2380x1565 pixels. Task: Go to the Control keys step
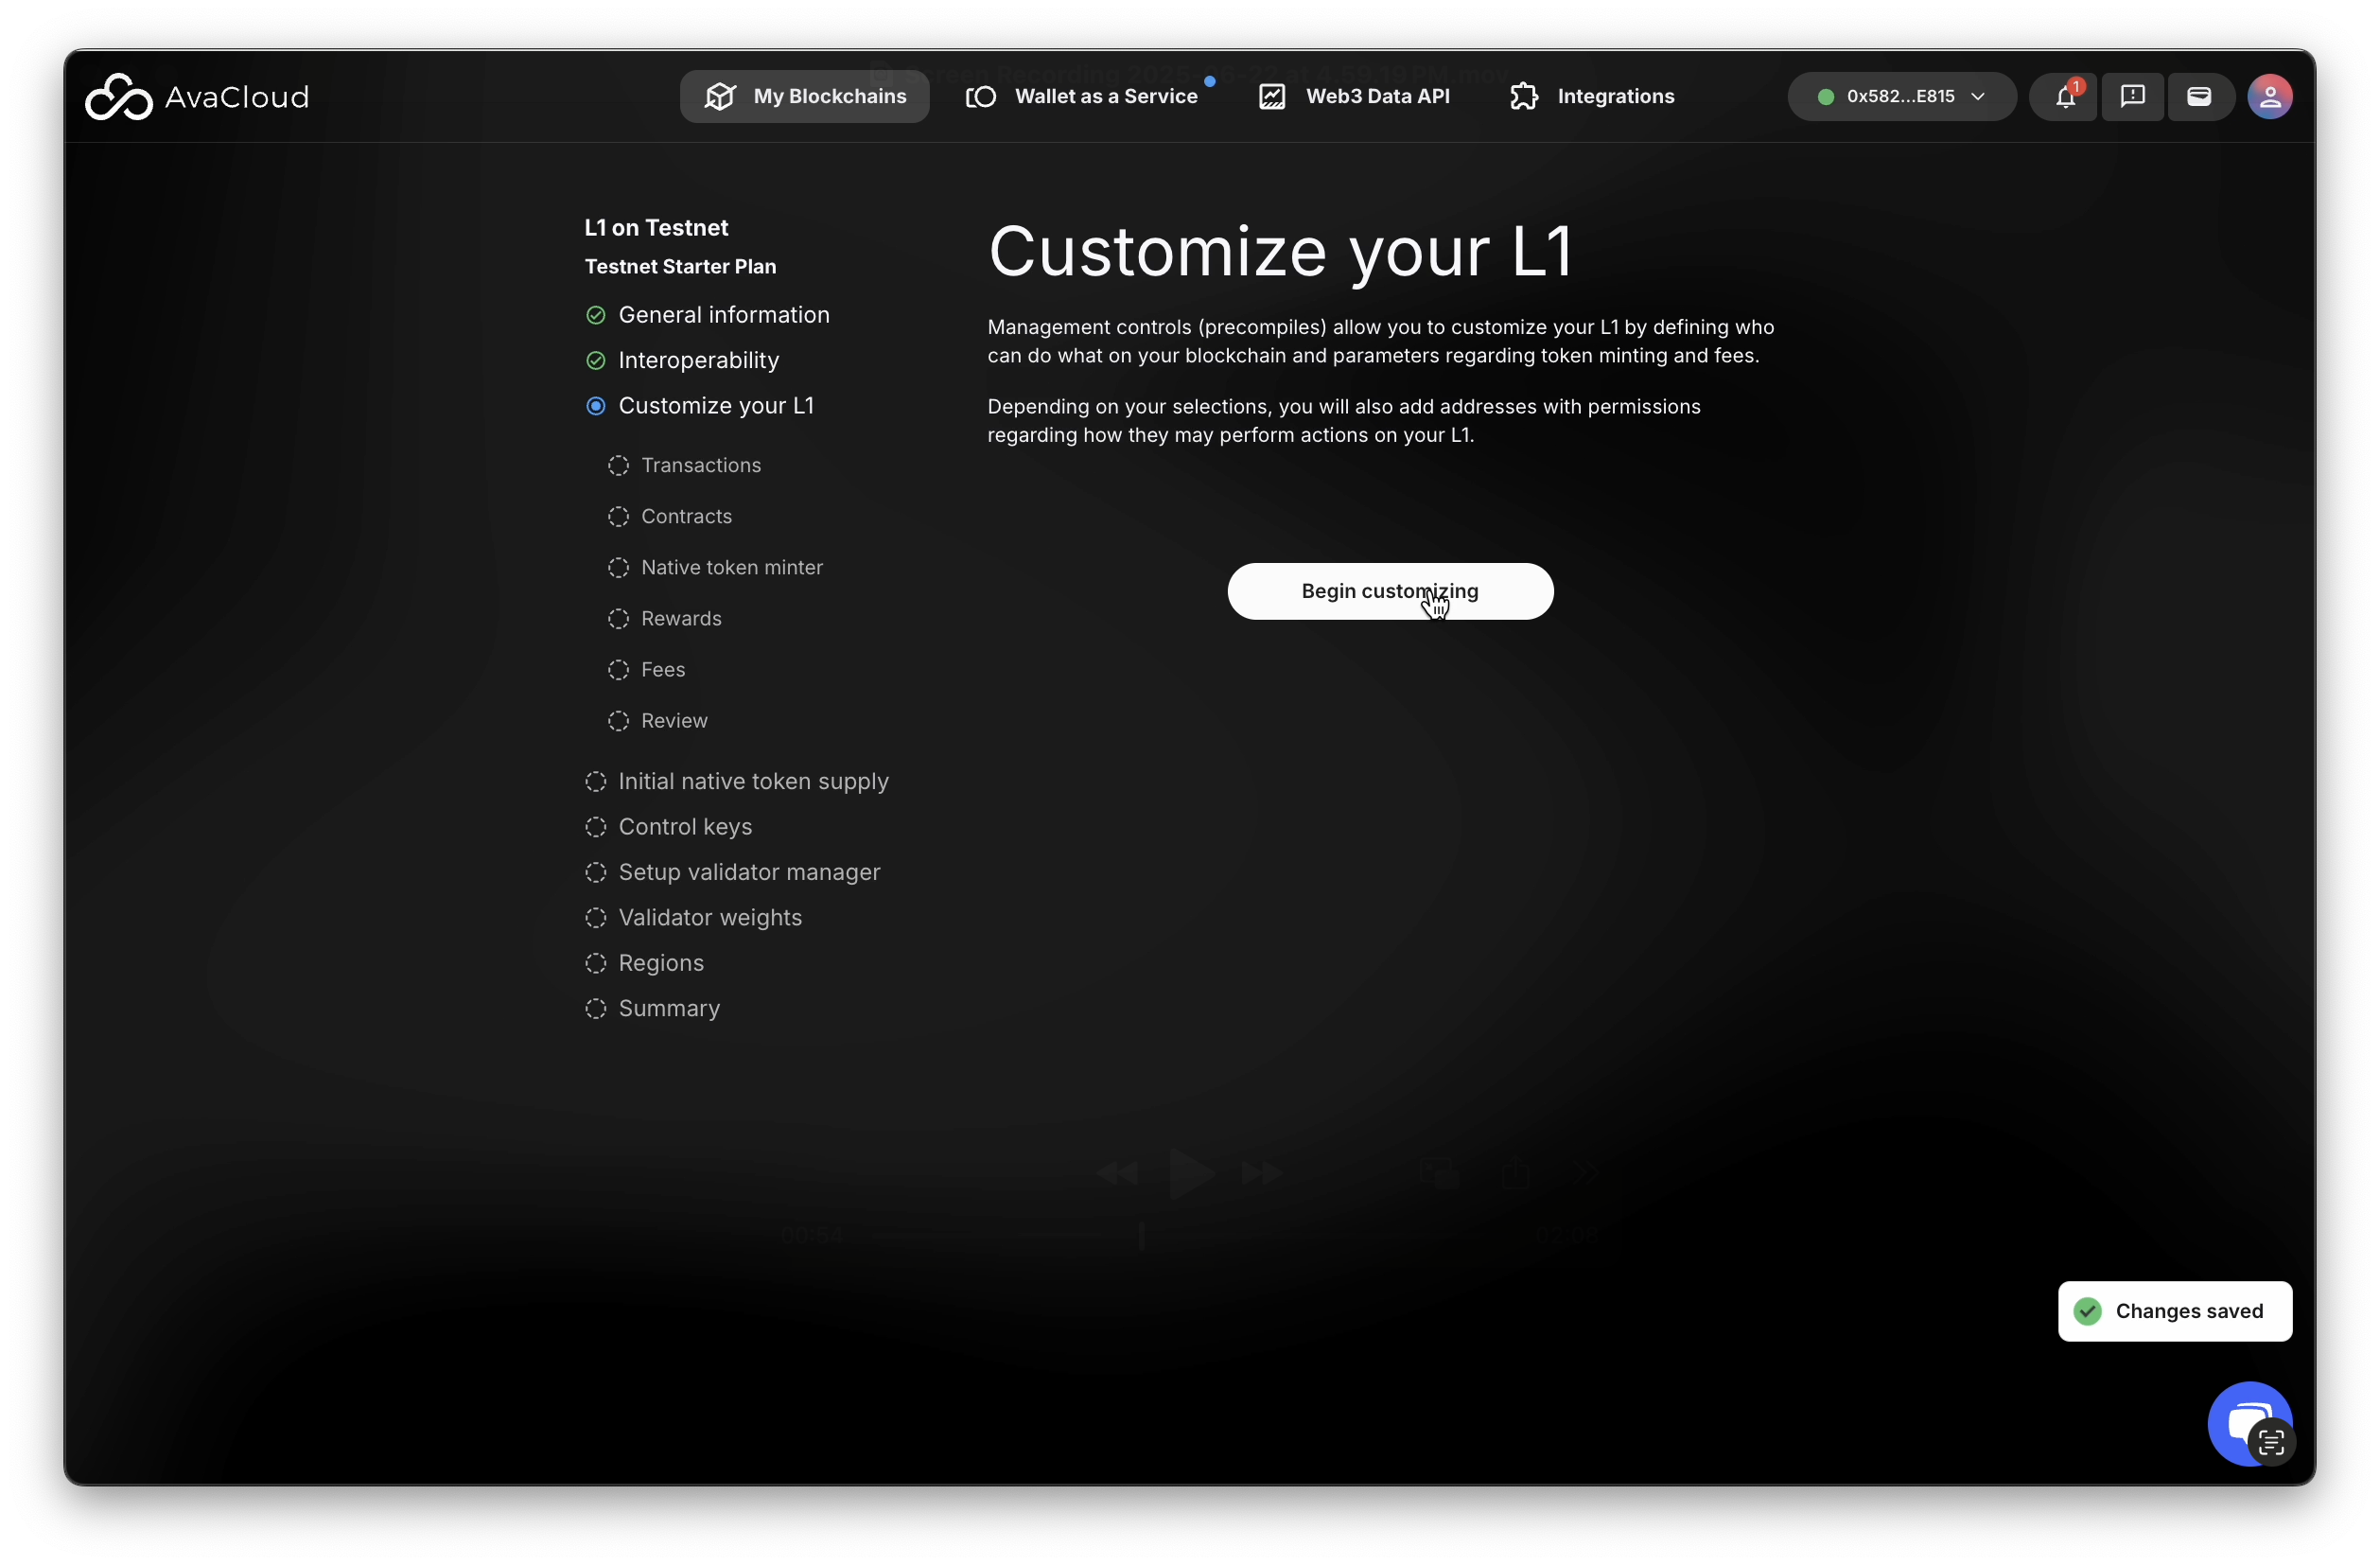(x=684, y=827)
